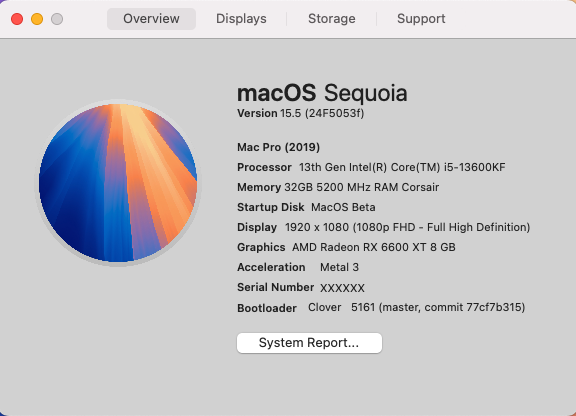Screen dimensions: 576x416
Task: Select the Graphics AMD Radeon RX 6600 XT line
Action: click(x=346, y=247)
